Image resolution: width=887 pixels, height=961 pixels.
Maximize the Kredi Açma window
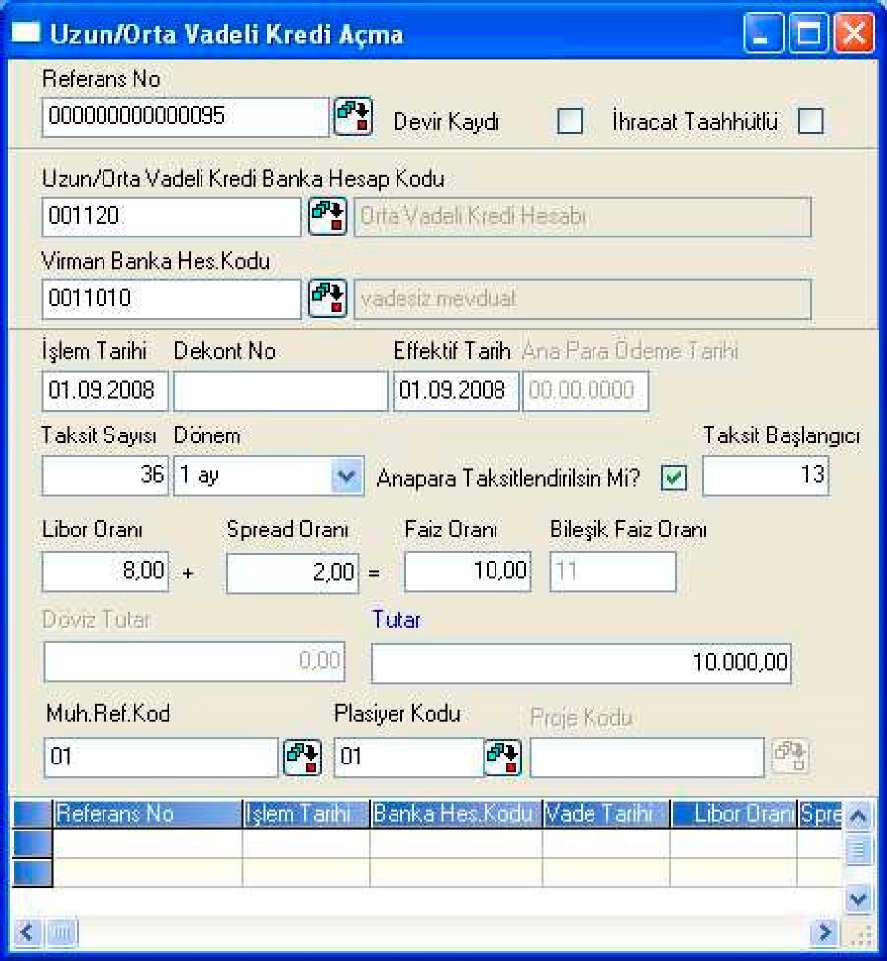tap(808, 32)
